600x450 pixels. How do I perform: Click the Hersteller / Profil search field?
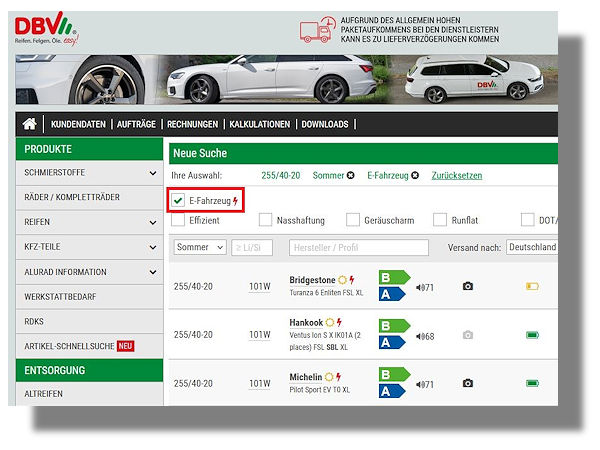click(x=359, y=247)
